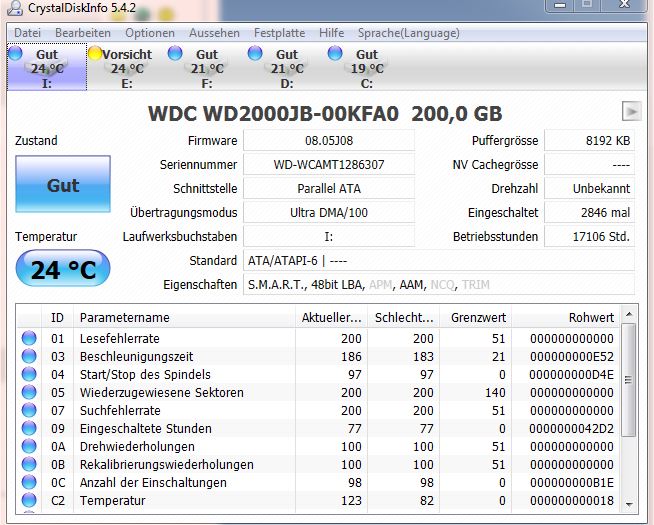654x525 pixels.
Task: Click the blue Gut health status button
Action: (x=63, y=184)
